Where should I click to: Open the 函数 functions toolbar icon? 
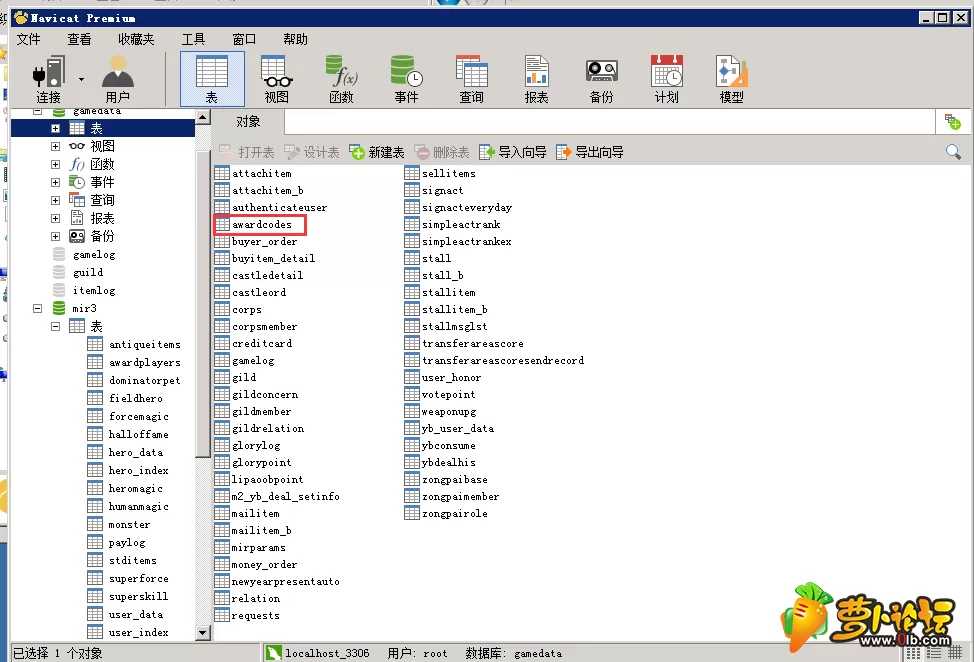point(342,79)
